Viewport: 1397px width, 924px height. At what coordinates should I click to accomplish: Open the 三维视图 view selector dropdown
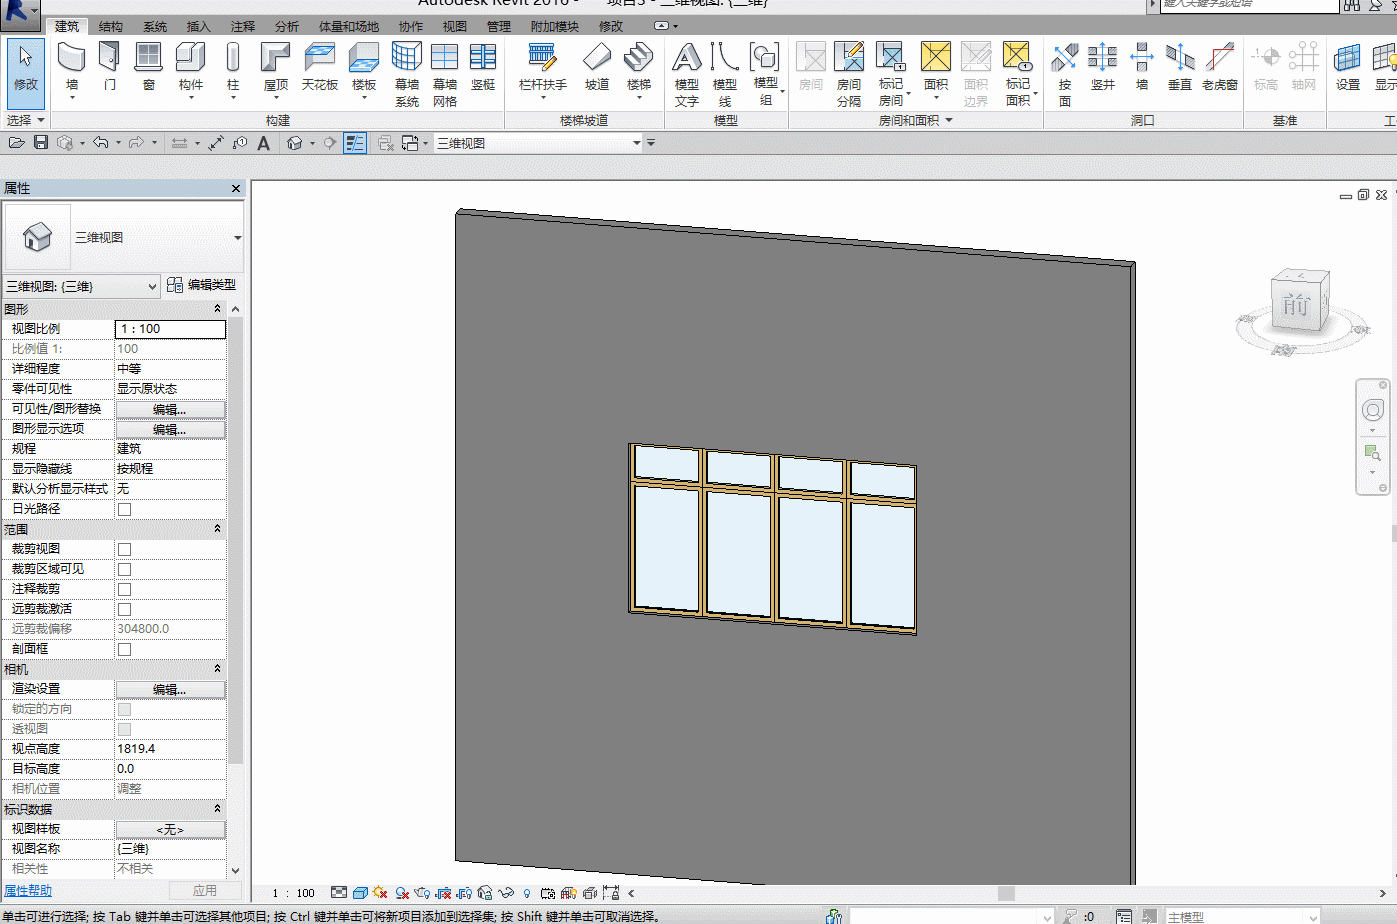click(538, 143)
